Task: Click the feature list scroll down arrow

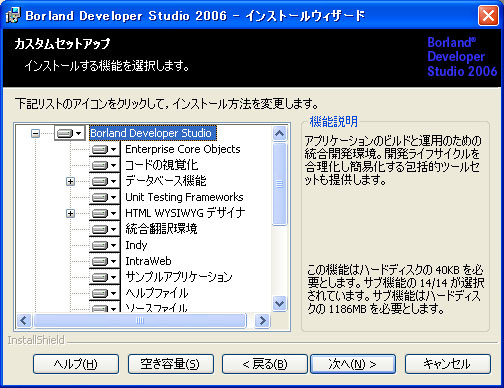Action: (x=279, y=304)
